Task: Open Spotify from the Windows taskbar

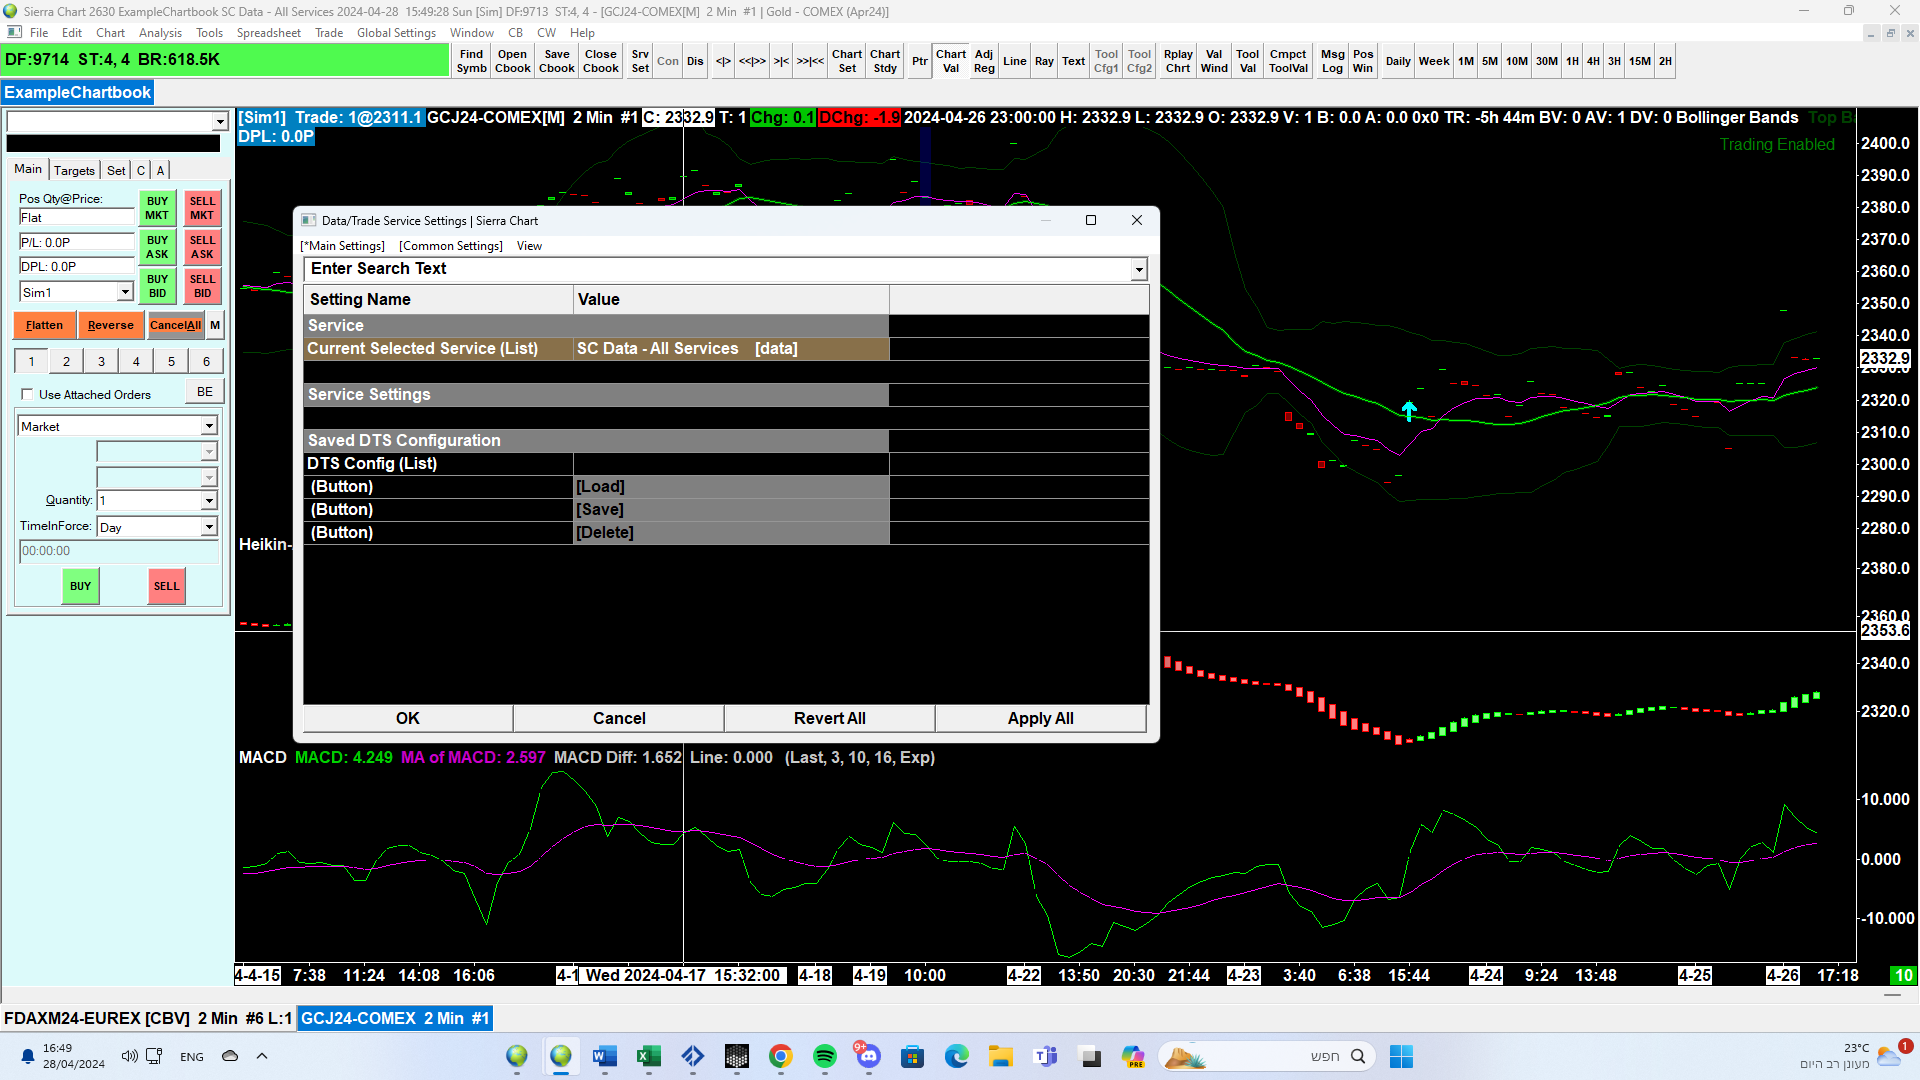Action: (824, 1056)
